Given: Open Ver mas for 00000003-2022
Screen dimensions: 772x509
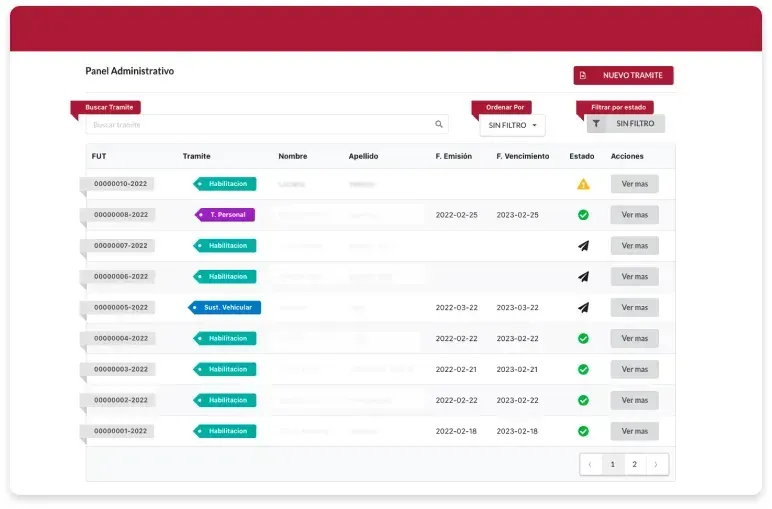Looking at the screenshot, I should pos(635,369).
